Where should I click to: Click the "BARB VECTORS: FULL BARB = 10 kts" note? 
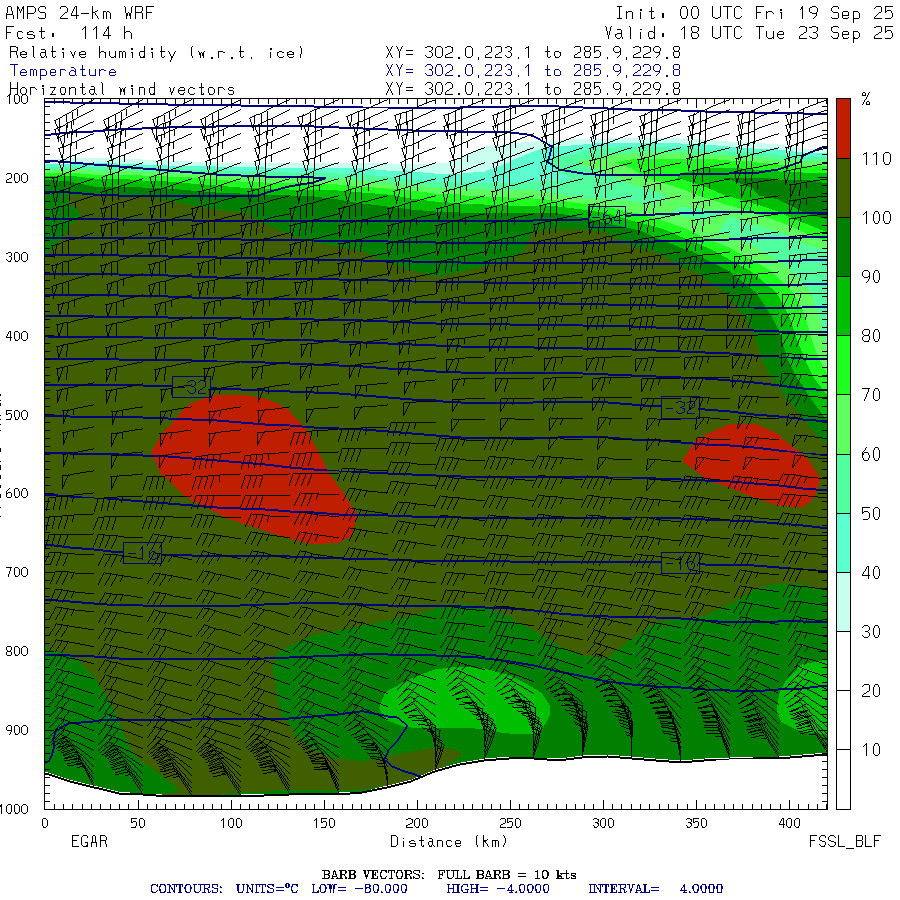(x=449, y=875)
